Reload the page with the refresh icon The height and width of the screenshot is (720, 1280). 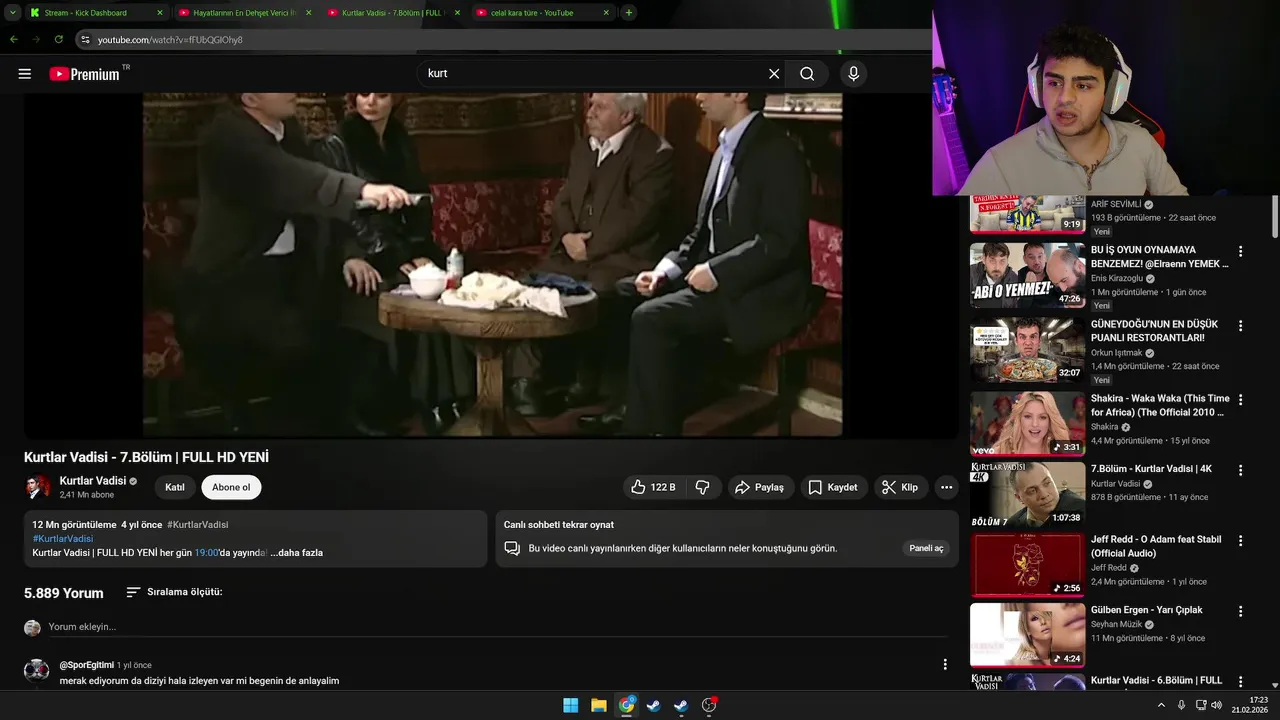coord(59,39)
